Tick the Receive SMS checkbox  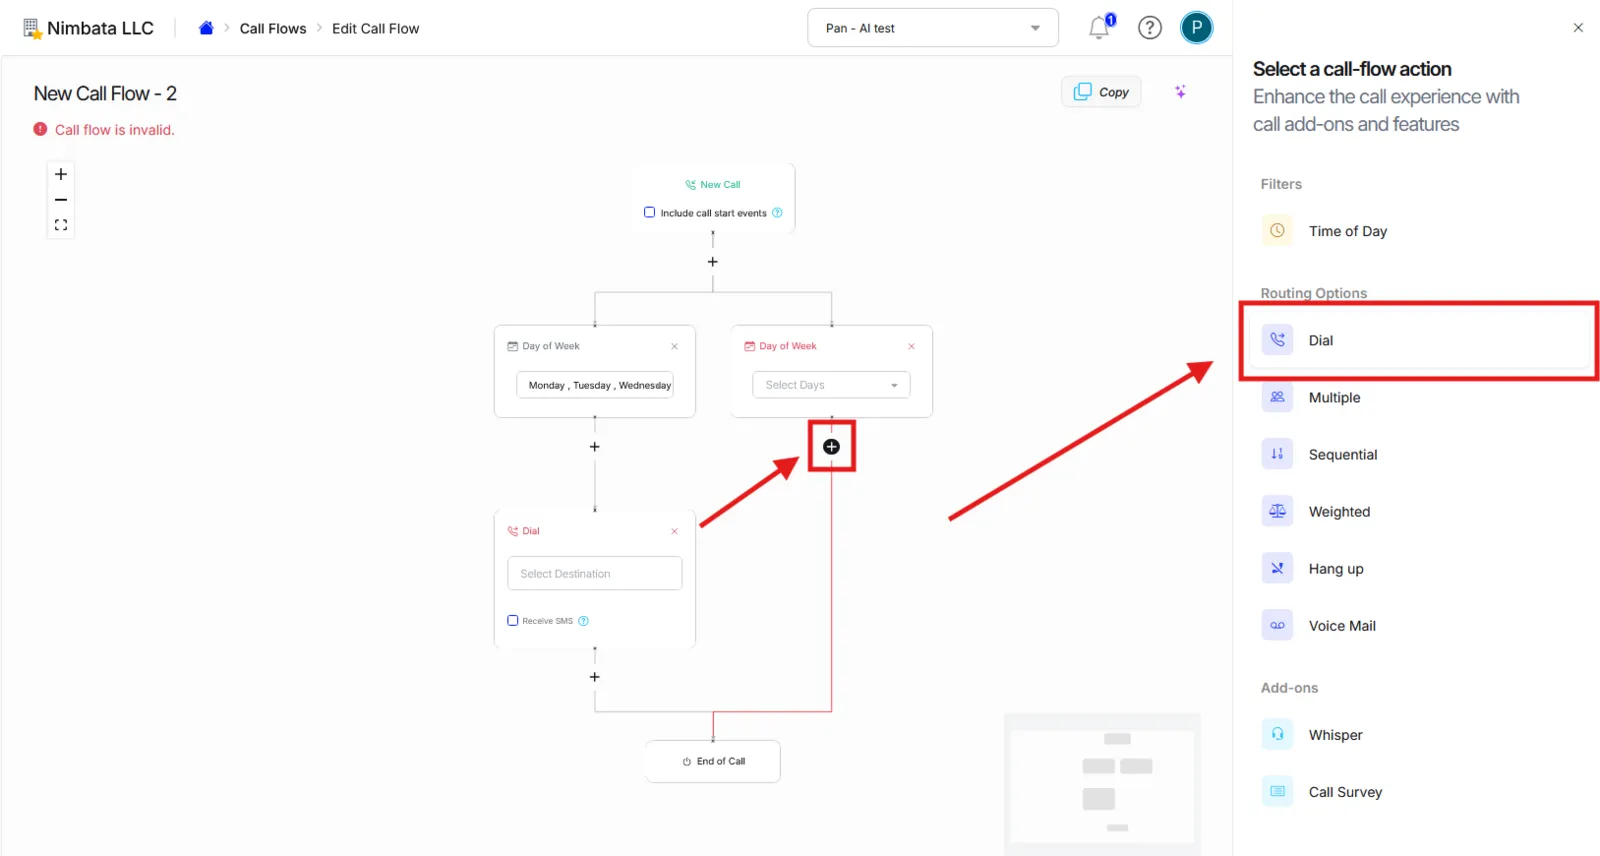[513, 620]
